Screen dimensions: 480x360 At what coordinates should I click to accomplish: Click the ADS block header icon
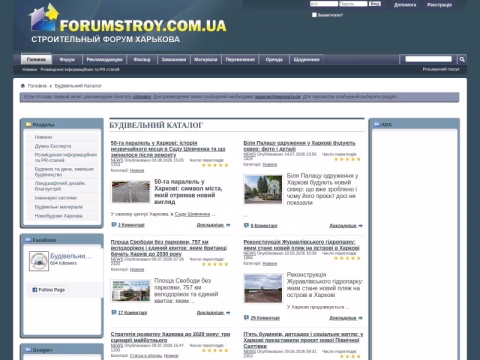point(377,124)
